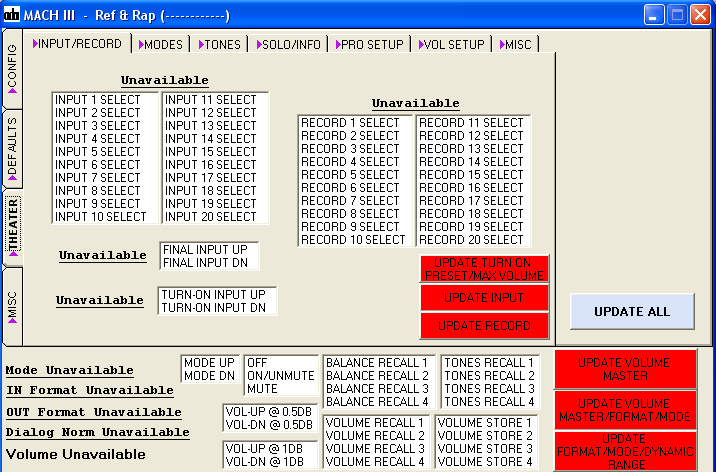Select the THEATER vertical side tab
The width and height of the screenshot is (716, 472).
pos(13,226)
